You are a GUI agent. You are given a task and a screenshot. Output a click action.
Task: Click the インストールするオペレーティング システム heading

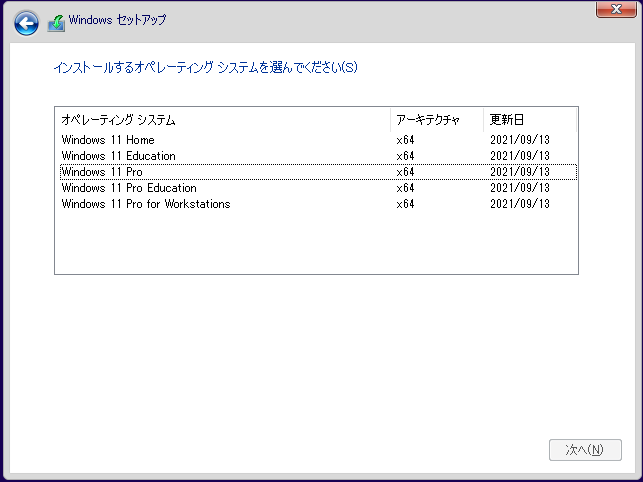[205, 67]
